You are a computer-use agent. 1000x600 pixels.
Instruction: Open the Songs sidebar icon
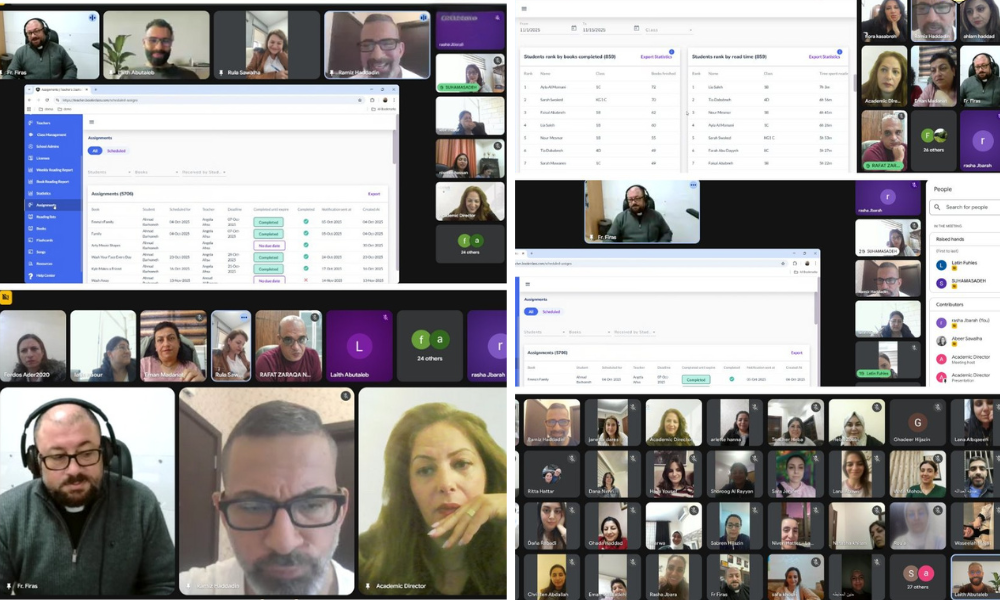32,251
